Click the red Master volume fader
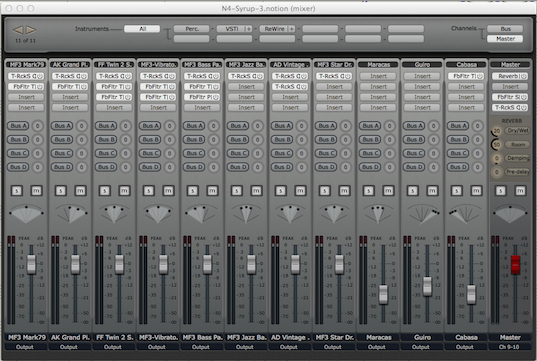537x361 pixels. coord(515,264)
